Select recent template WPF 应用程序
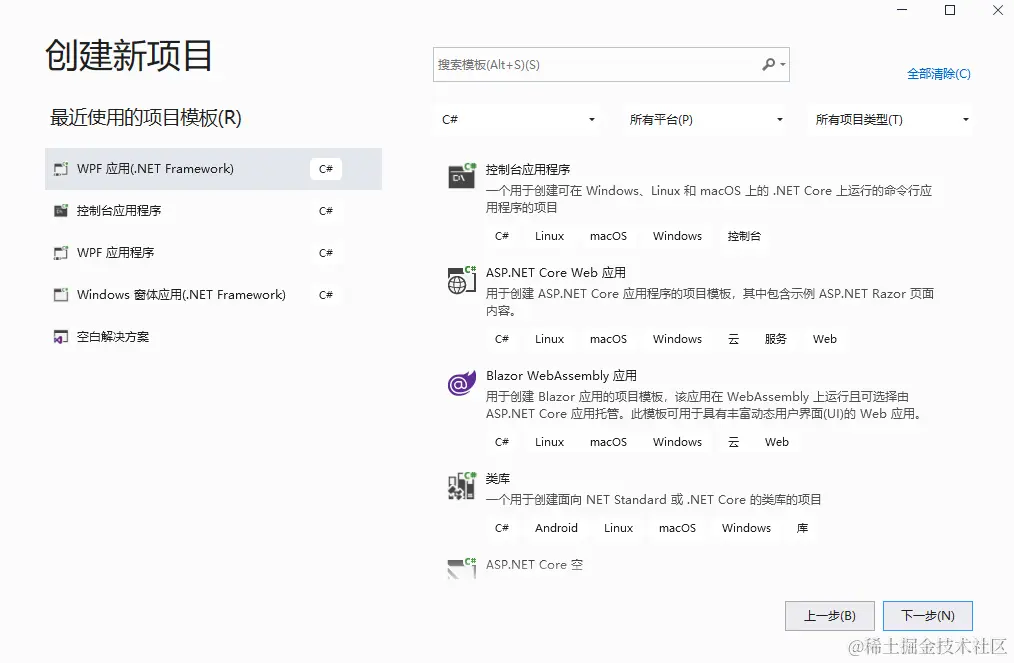 (213, 253)
